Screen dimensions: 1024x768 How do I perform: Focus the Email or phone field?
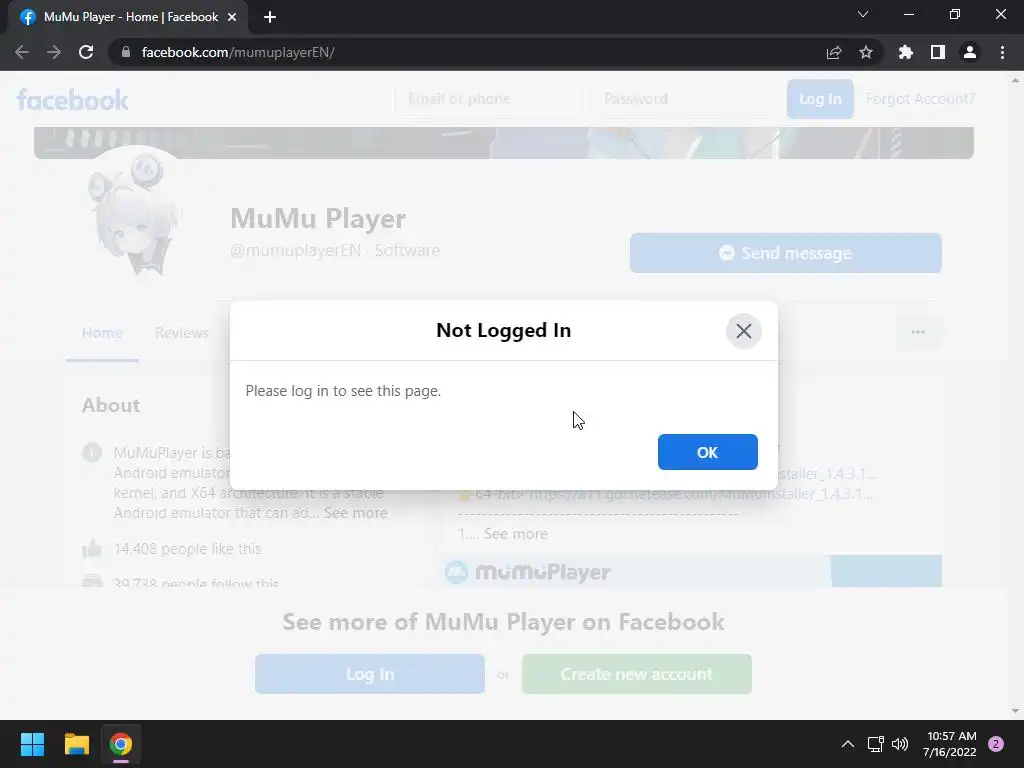pos(488,99)
